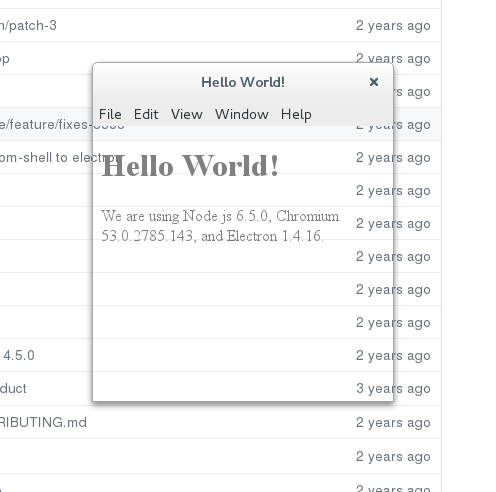Click '2 years ago' in the CONTRIBUTING.md row
This screenshot has height=492, width=496.
point(393,423)
